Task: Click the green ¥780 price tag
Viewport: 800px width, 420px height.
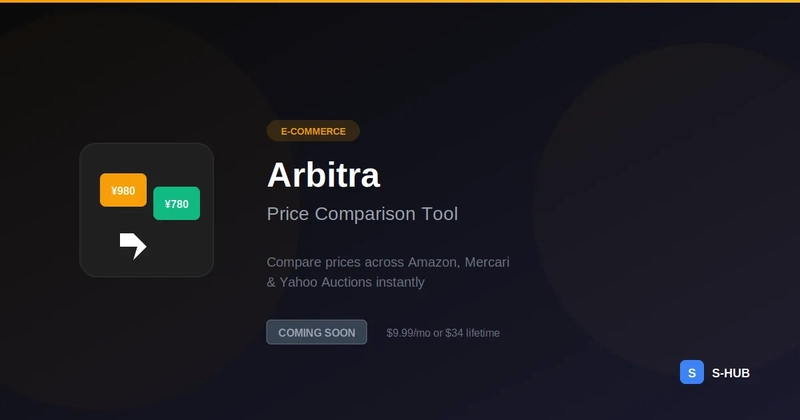Action: (176, 203)
